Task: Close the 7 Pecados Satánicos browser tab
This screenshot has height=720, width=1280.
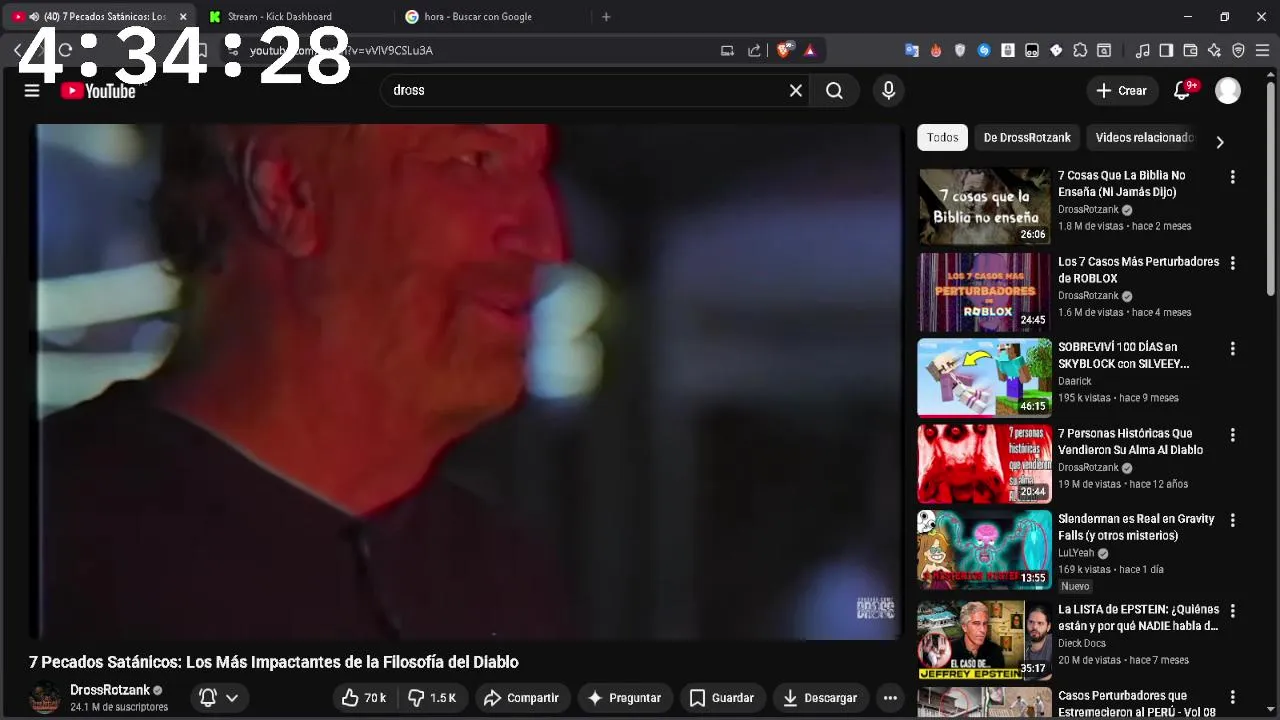Action: pyautogui.click(x=183, y=17)
